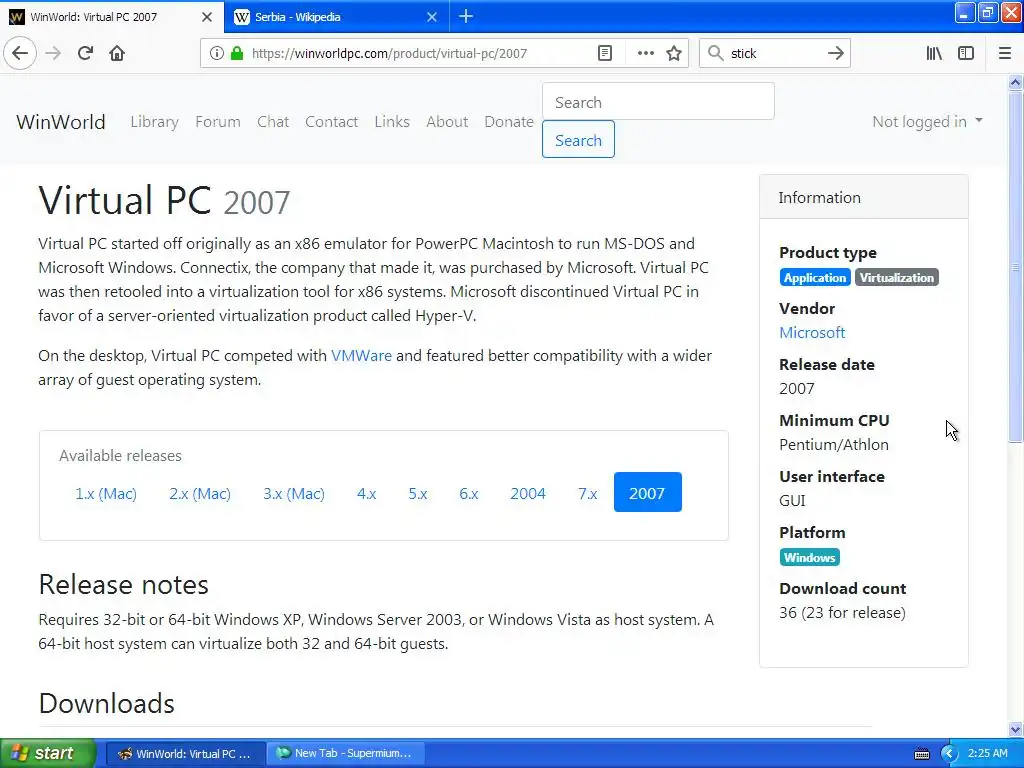Focus the browser search box containing stick
1024x768 pixels.
pyautogui.click(x=775, y=54)
